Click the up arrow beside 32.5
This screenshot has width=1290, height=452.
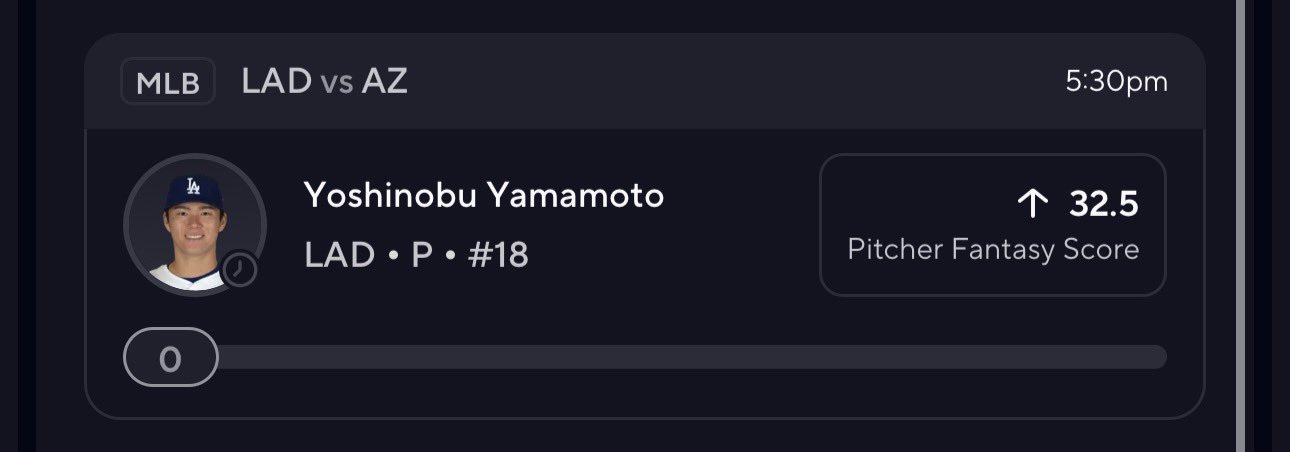click(1031, 204)
